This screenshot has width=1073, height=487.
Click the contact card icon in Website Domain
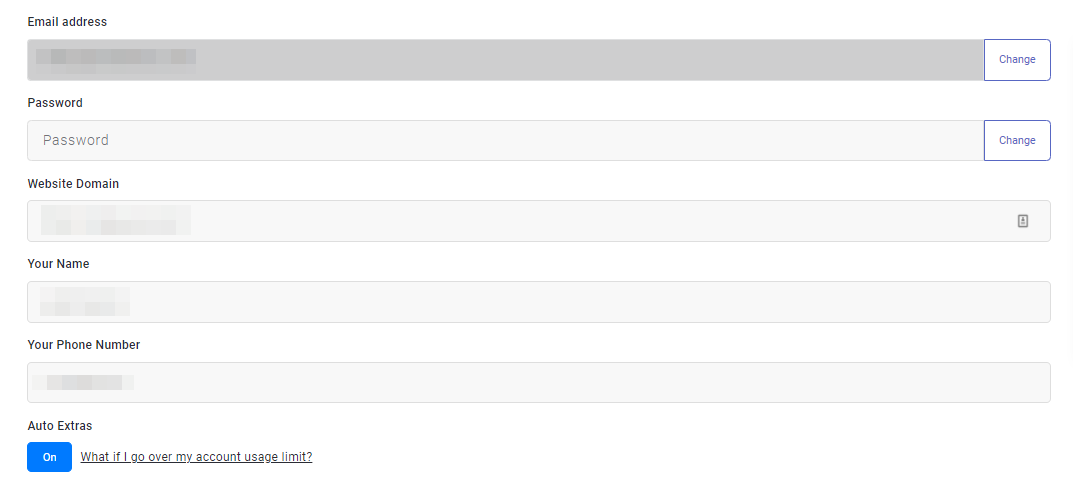[x=1023, y=221]
